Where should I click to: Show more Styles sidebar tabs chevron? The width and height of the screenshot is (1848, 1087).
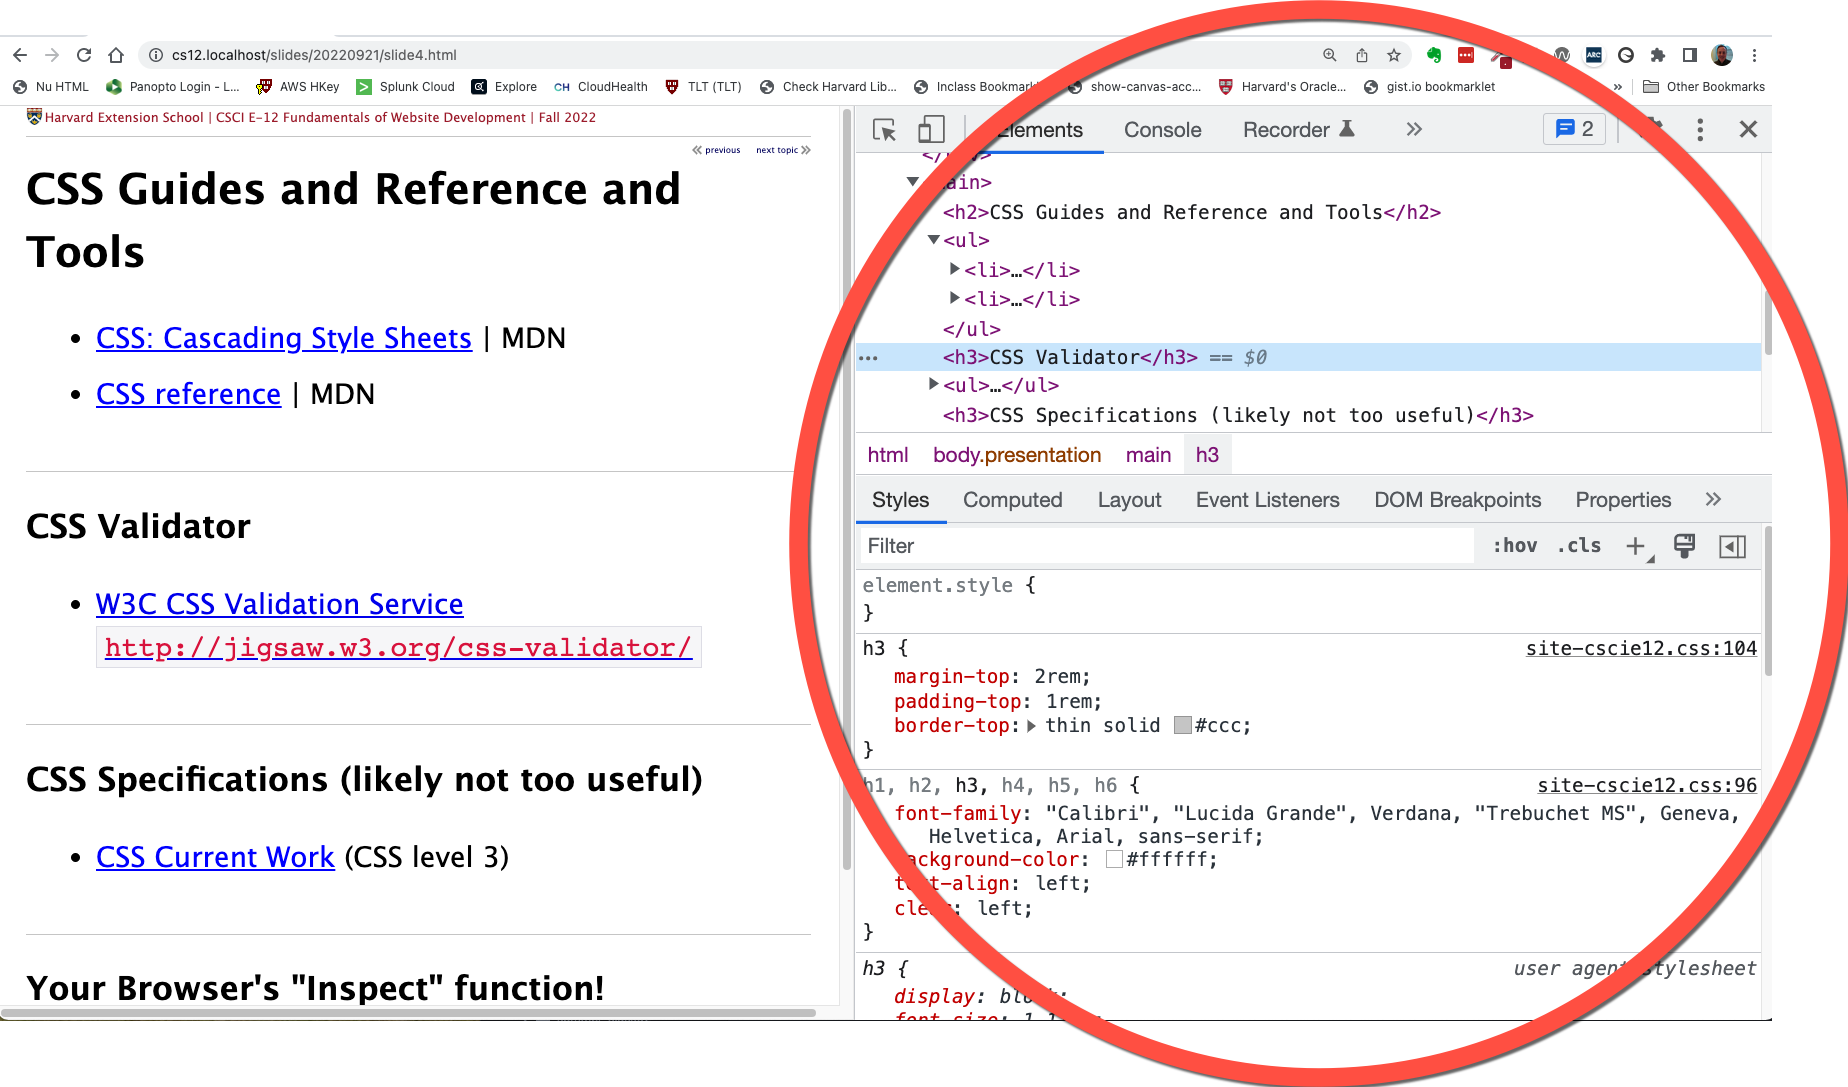pyautogui.click(x=1713, y=499)
